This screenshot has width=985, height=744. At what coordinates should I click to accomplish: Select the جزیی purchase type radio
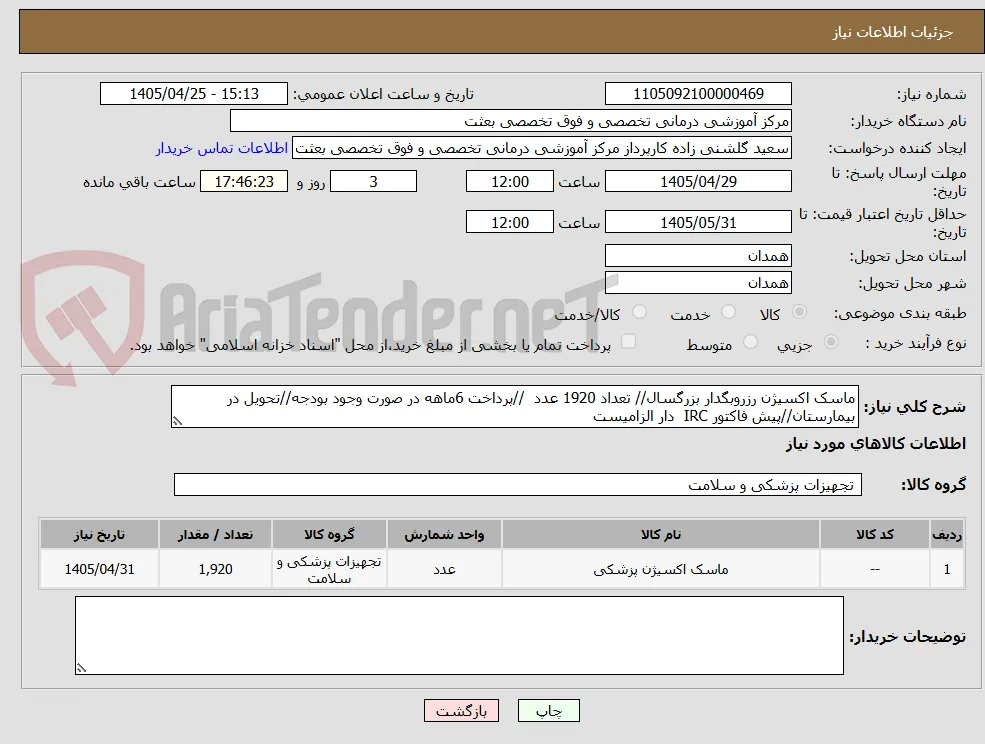pos(830,342)
